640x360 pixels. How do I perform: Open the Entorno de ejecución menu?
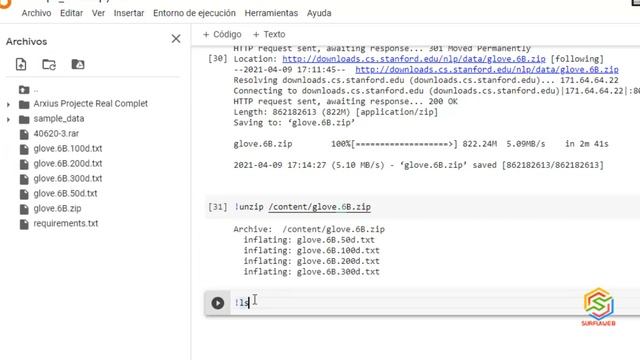[x=194, y=13]
